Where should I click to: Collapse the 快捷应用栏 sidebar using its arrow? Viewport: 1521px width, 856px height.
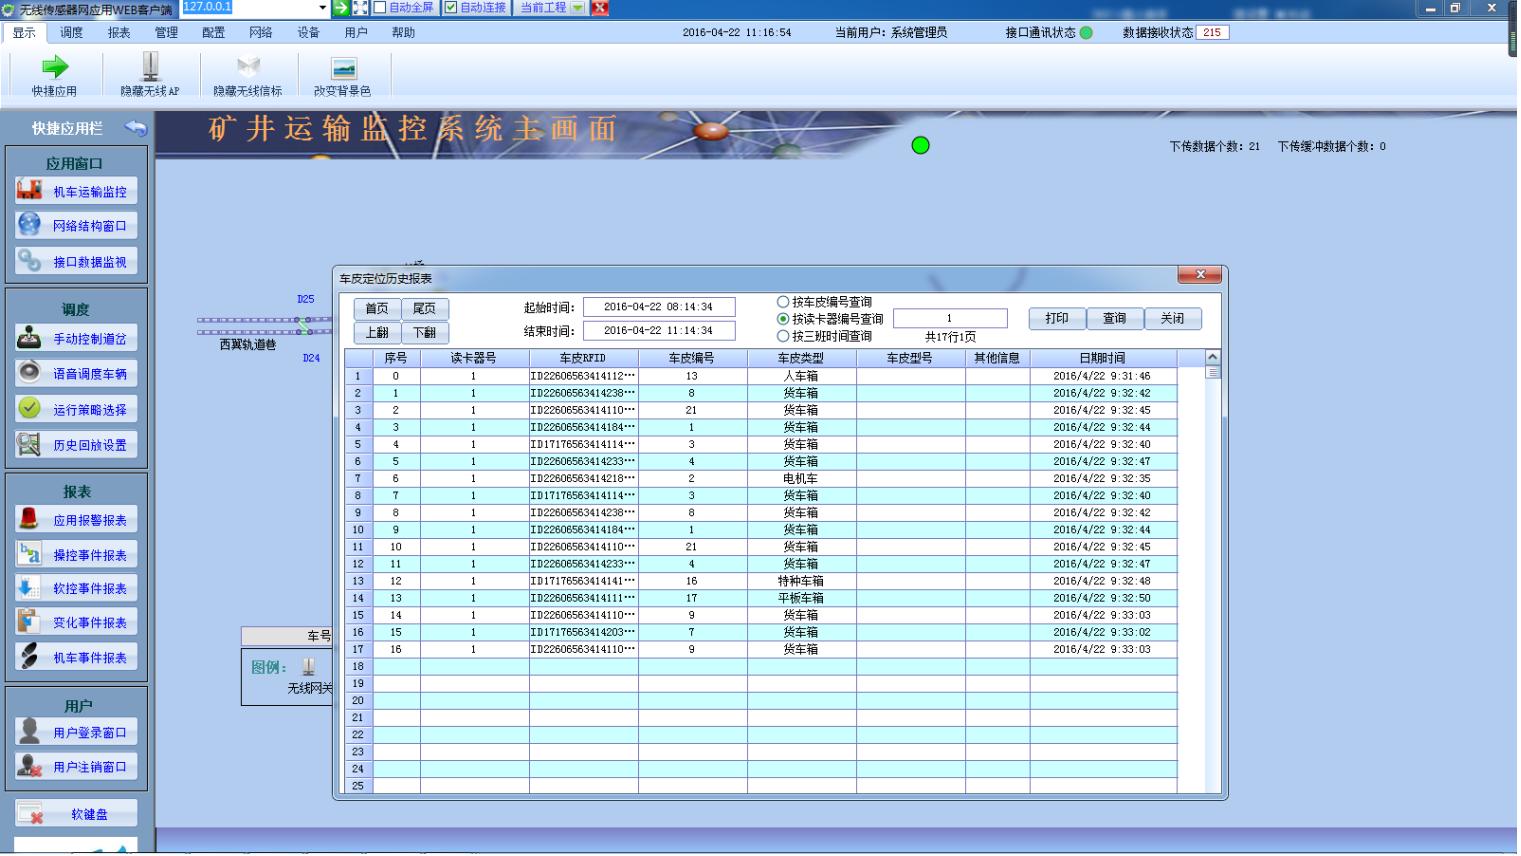[x=135, y=128]
